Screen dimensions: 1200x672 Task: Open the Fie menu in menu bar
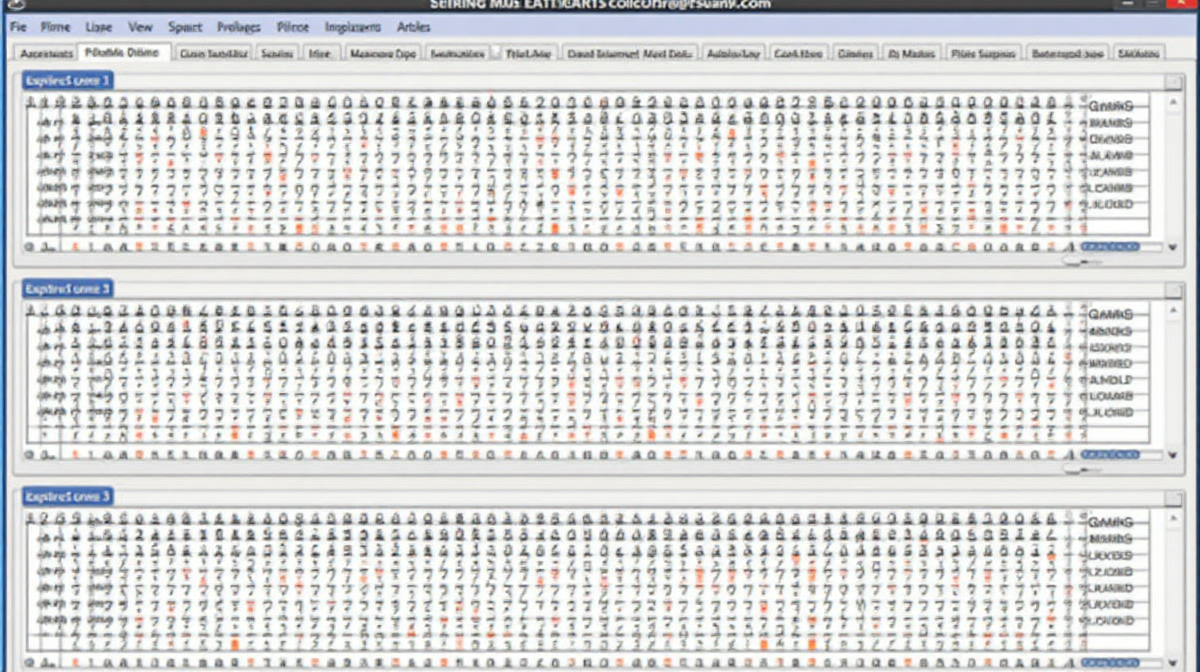point(18,27)
